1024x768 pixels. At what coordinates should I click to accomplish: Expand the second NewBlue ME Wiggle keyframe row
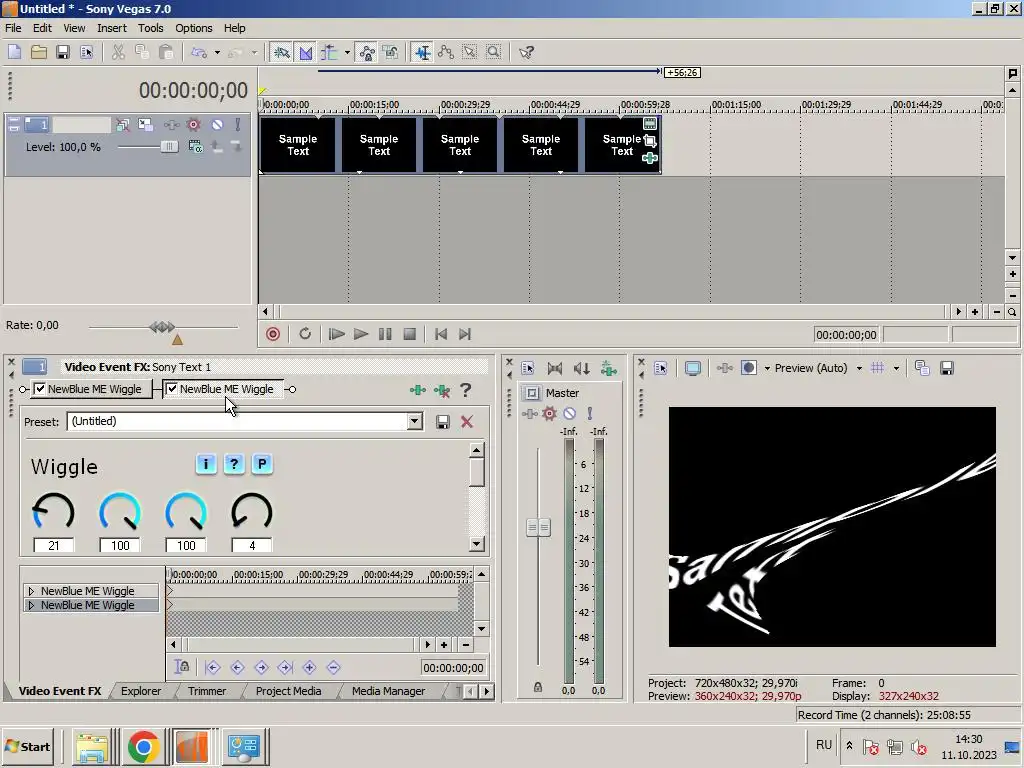point(31,605)
